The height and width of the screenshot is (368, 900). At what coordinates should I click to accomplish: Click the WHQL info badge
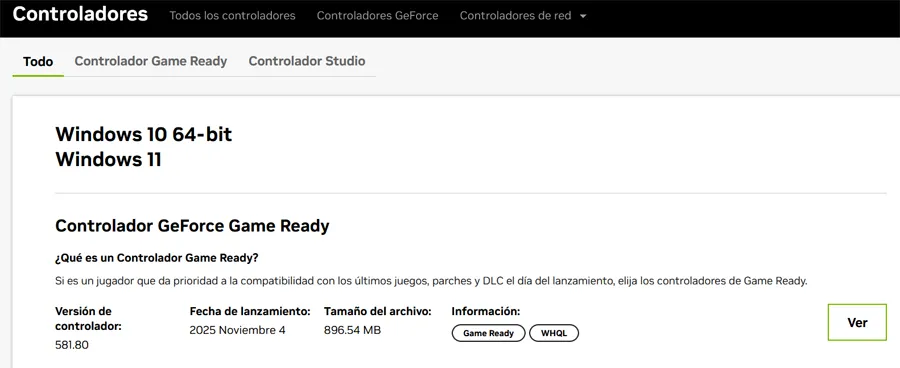click(554, 333)
